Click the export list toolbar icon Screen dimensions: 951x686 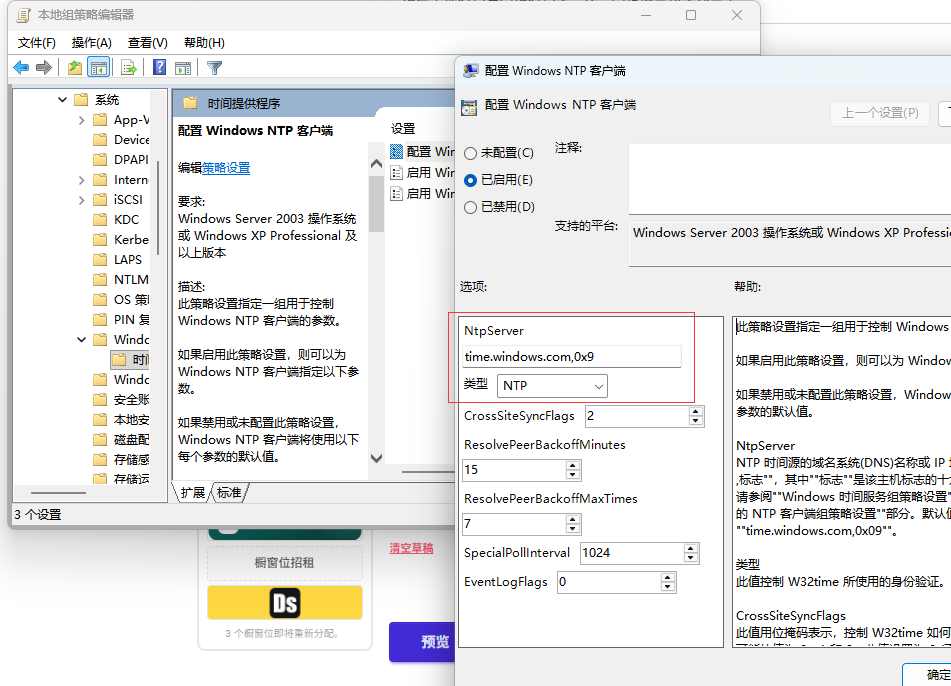point(129,67)
